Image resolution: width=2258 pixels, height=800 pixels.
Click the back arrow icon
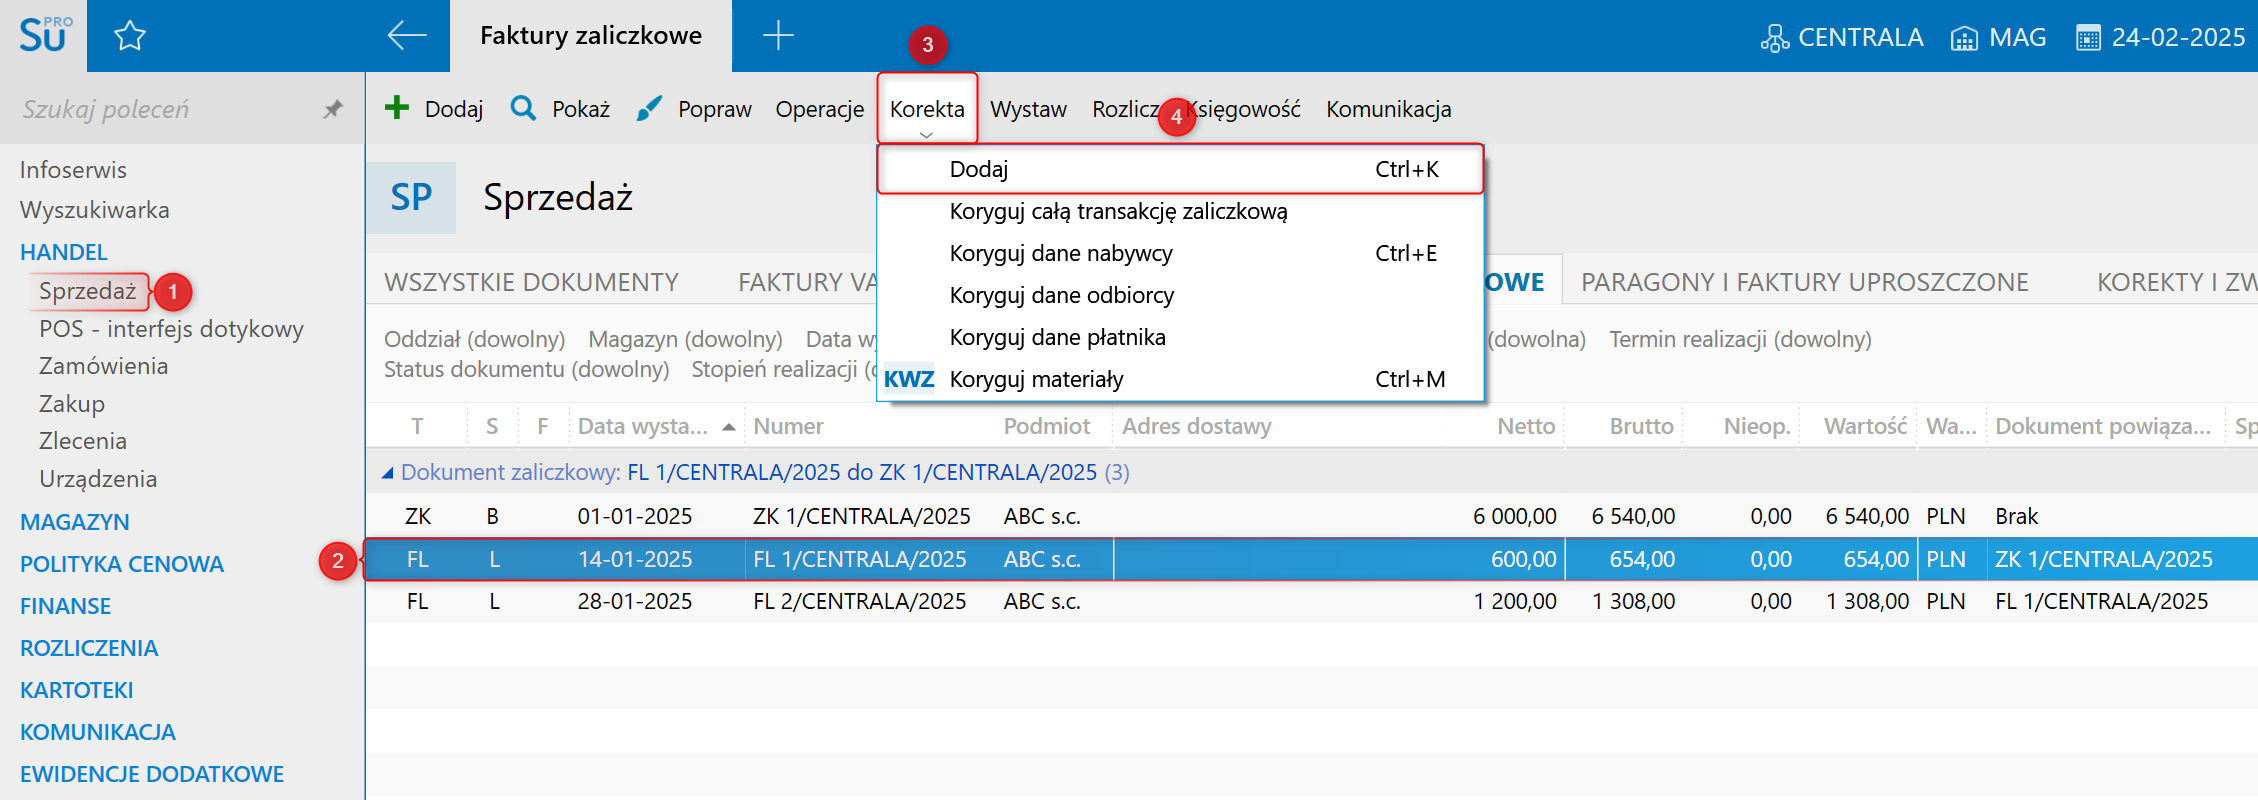406,36
